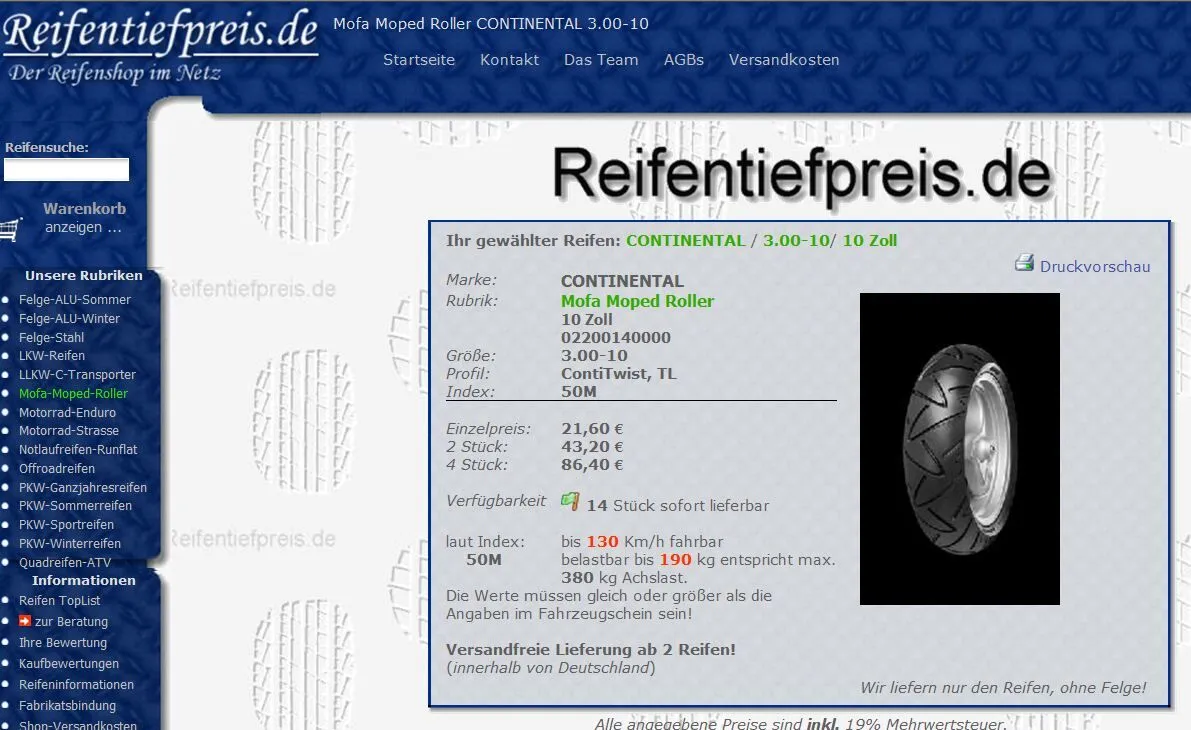Open Notlaufreifen-Runflat category

click(x=77, y=450)
